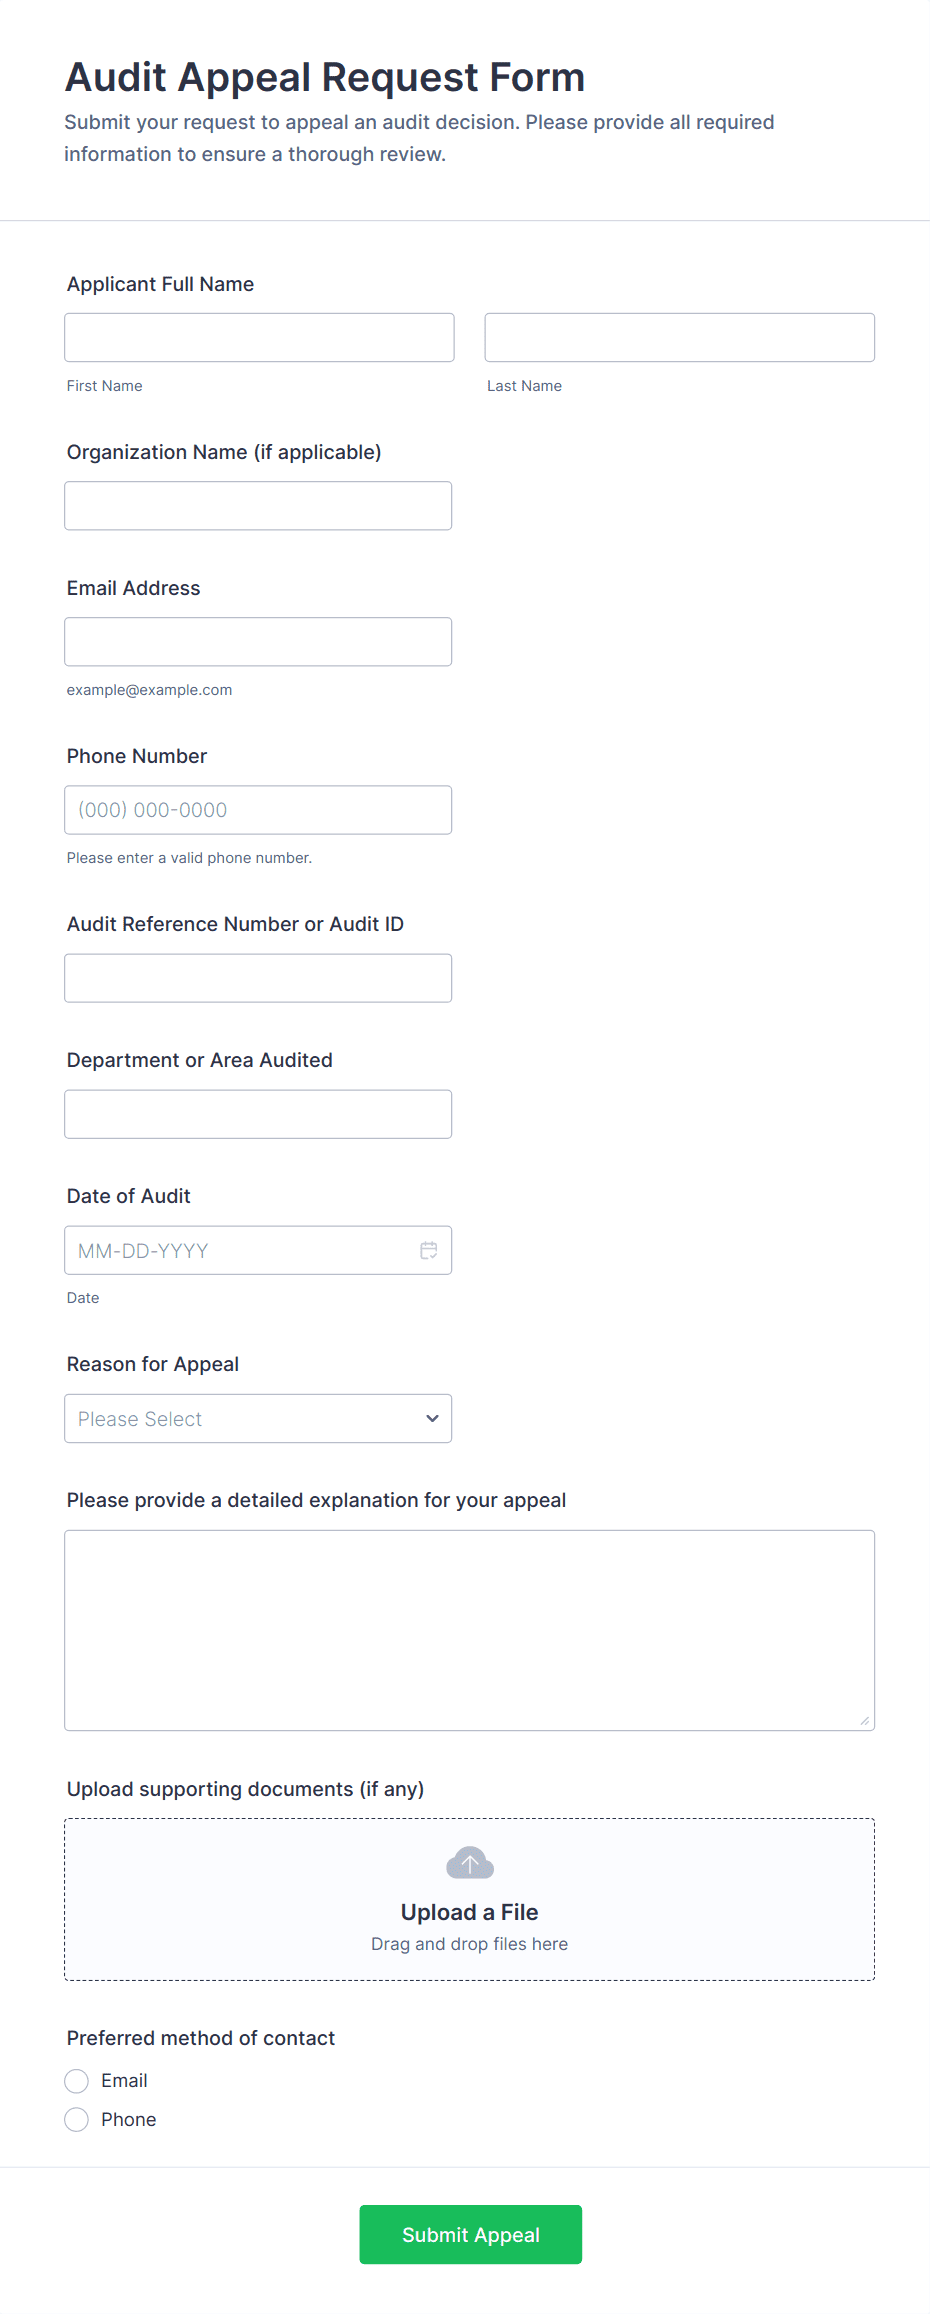Click the textarea resize handle

864,1720
